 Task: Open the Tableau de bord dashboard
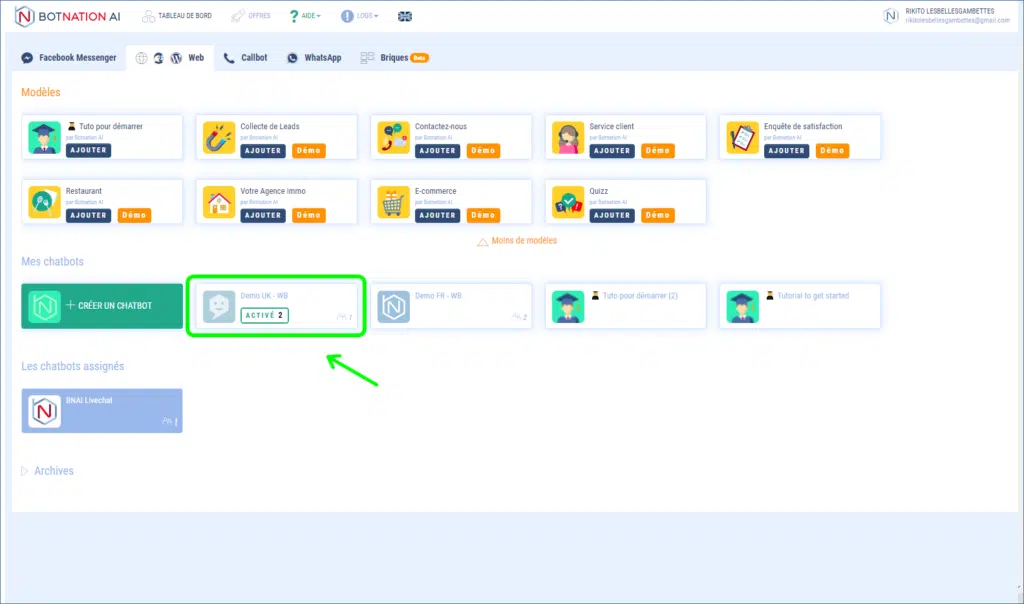point(177,16)
